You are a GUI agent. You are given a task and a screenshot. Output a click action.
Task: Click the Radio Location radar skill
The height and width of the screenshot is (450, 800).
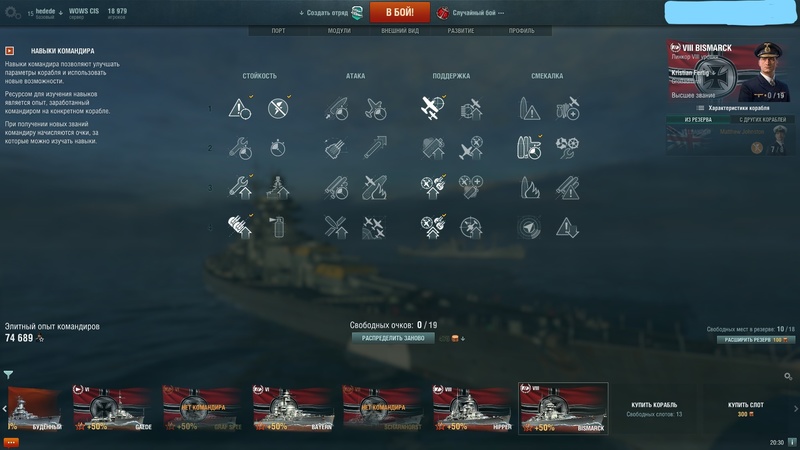[529, 227]
